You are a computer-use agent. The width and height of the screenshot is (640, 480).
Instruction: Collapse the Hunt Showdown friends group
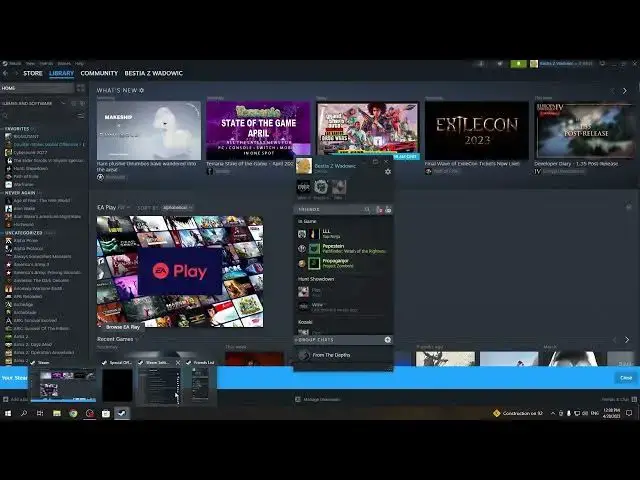(x=316, y=279)
